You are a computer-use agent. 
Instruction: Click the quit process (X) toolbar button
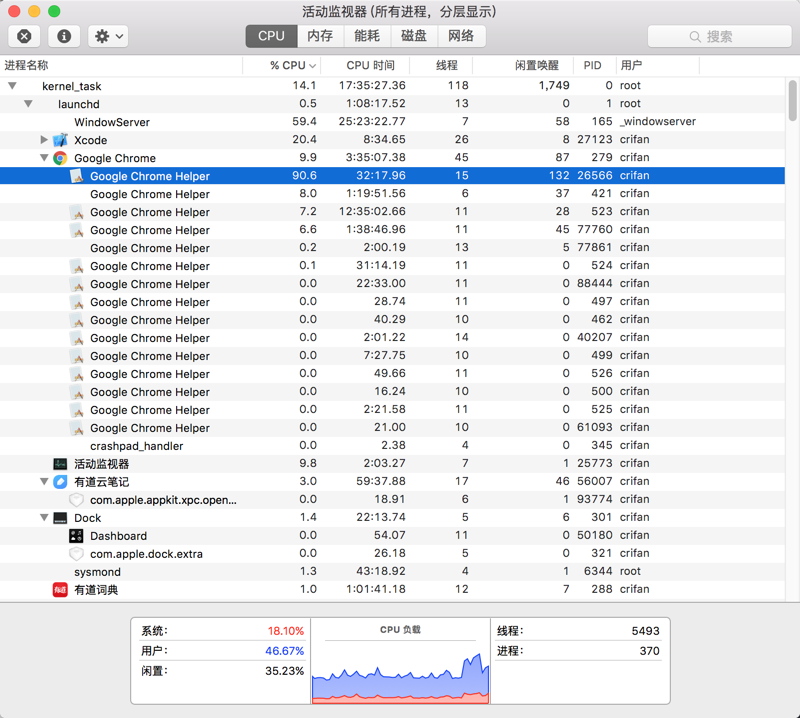pyautogui.click(x=24, y=36)
